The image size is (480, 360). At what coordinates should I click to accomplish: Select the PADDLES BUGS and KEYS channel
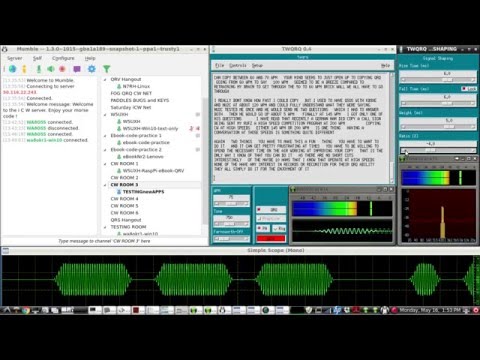click(140, 100)
